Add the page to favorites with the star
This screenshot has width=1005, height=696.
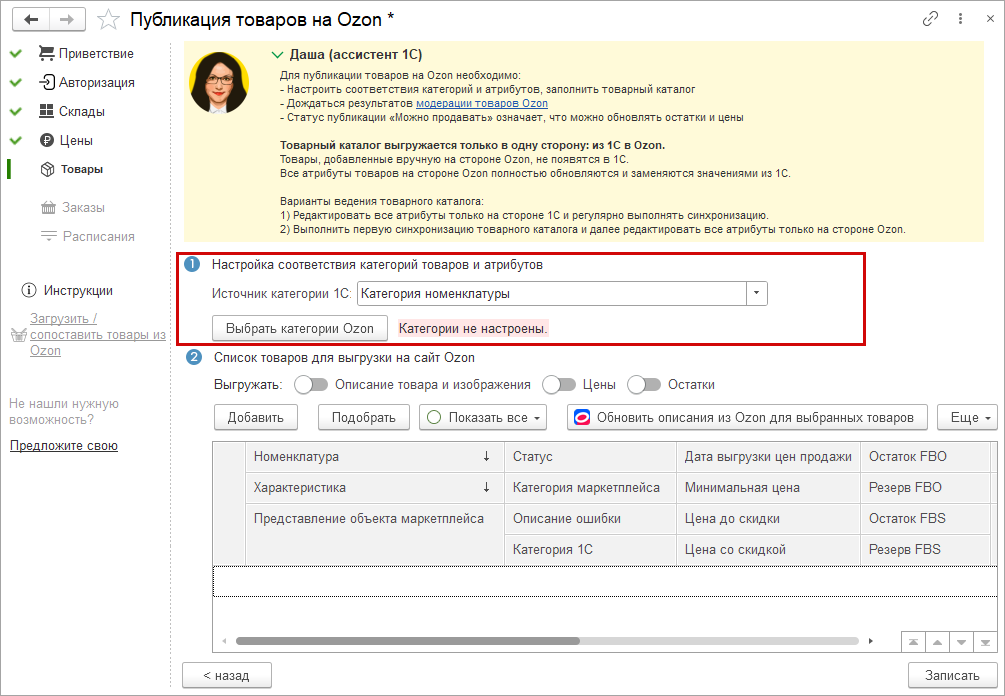point(110,19)
